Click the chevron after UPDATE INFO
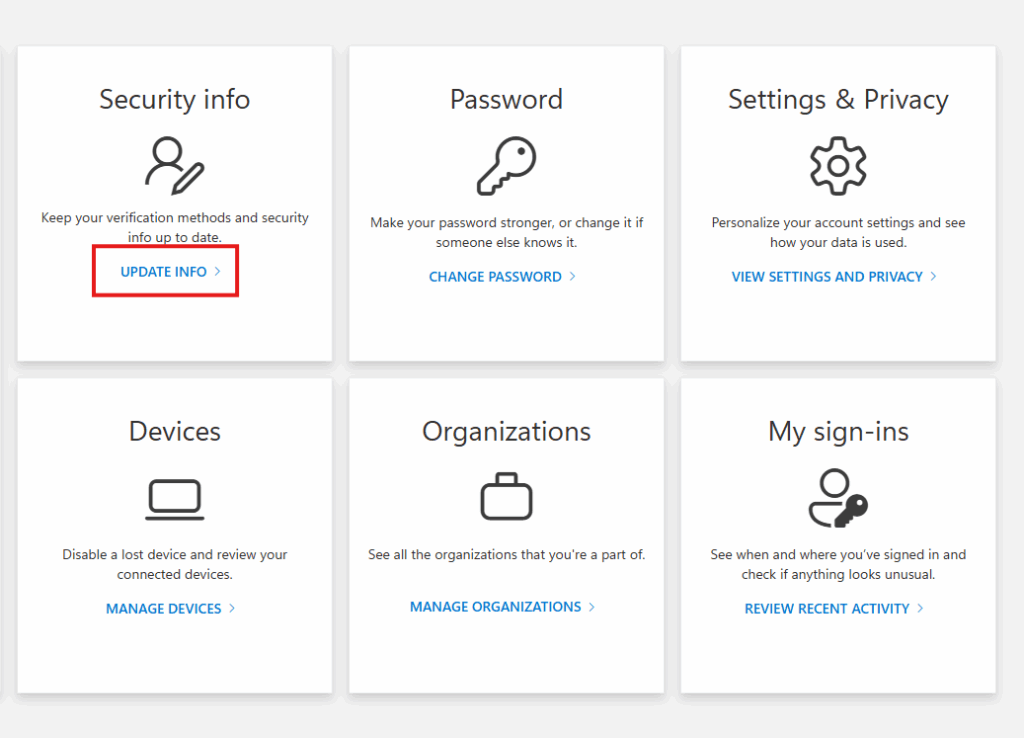 coord(217,271)
